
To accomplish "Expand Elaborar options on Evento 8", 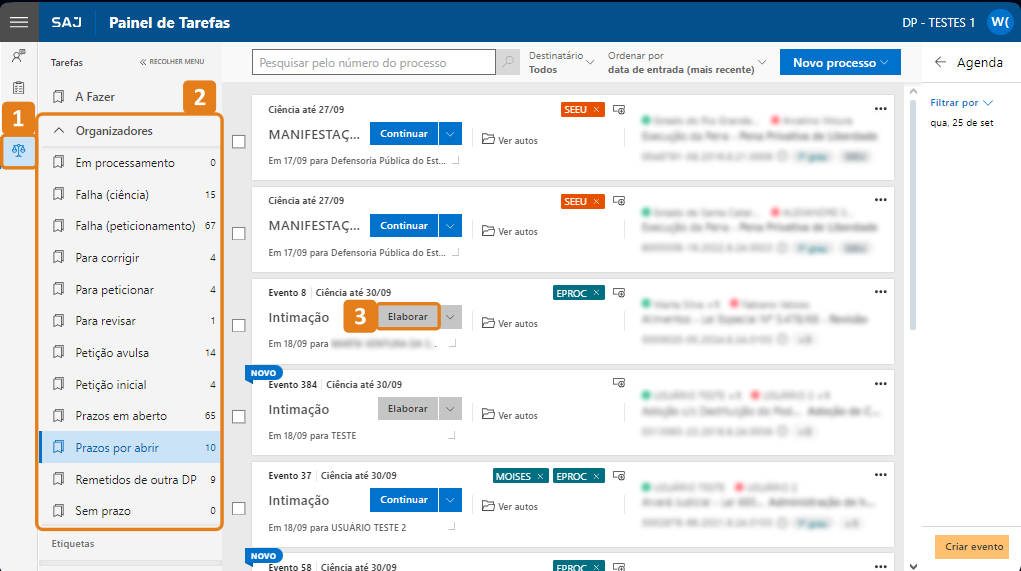I will tap(451, 317).
